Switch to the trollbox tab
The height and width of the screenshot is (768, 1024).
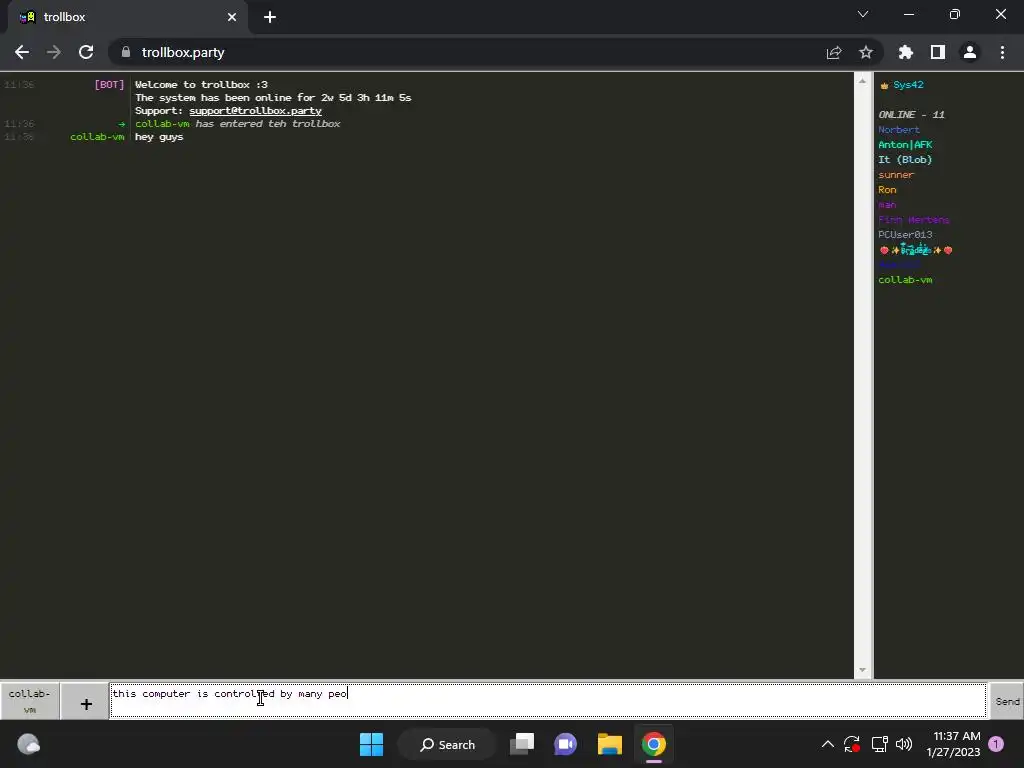click(127, 17)
